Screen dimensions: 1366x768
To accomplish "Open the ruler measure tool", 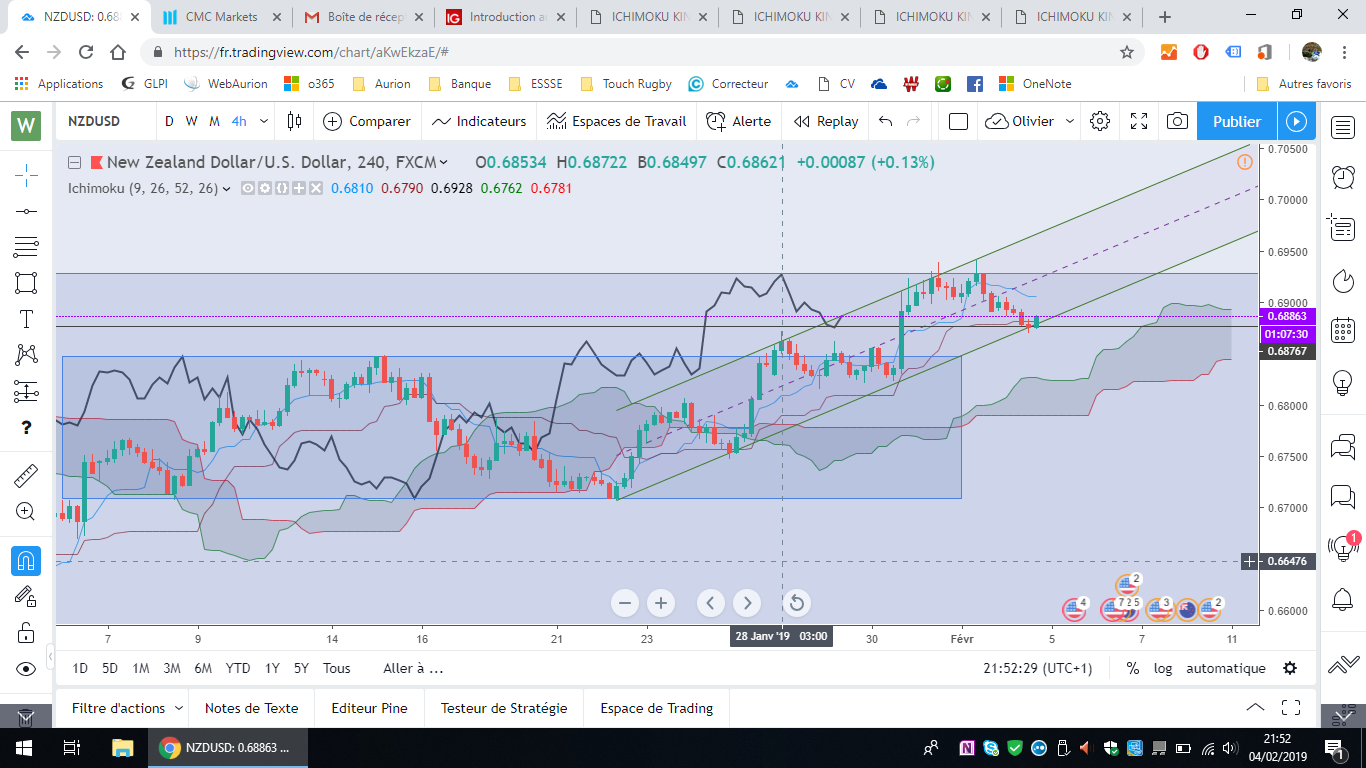I will point(26,475).
